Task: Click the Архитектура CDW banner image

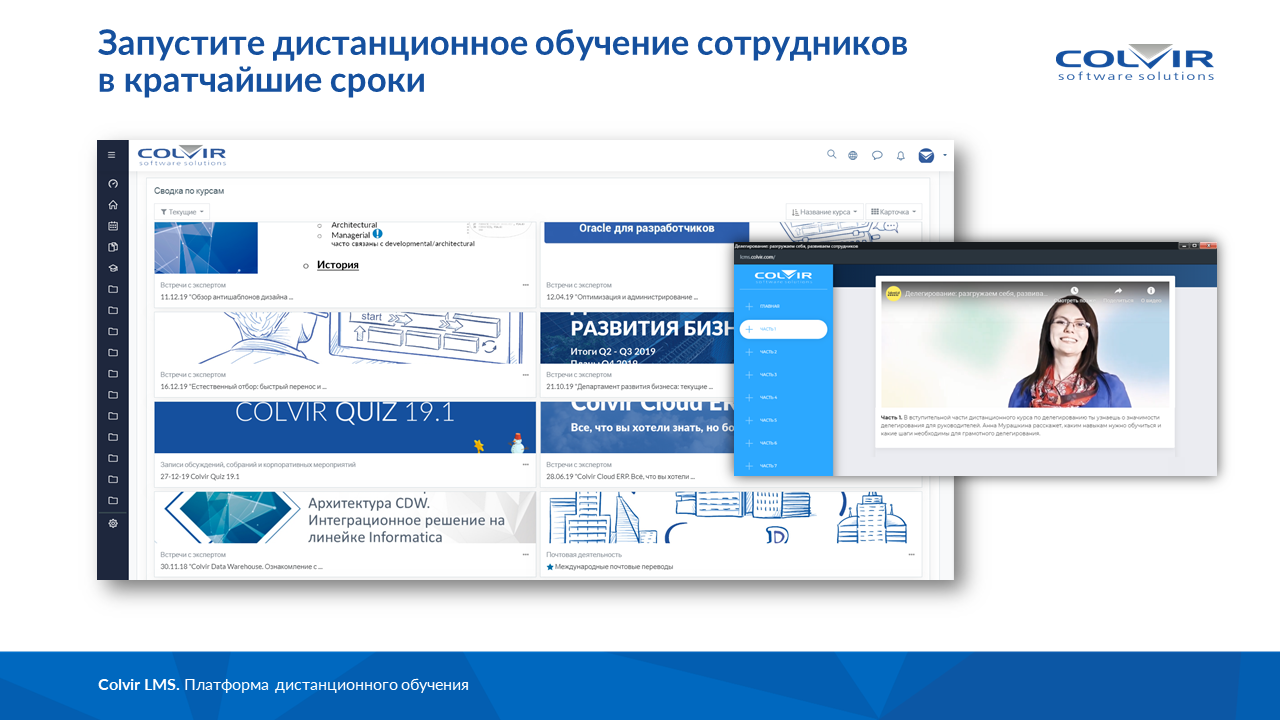Action: tap(345, 517)
